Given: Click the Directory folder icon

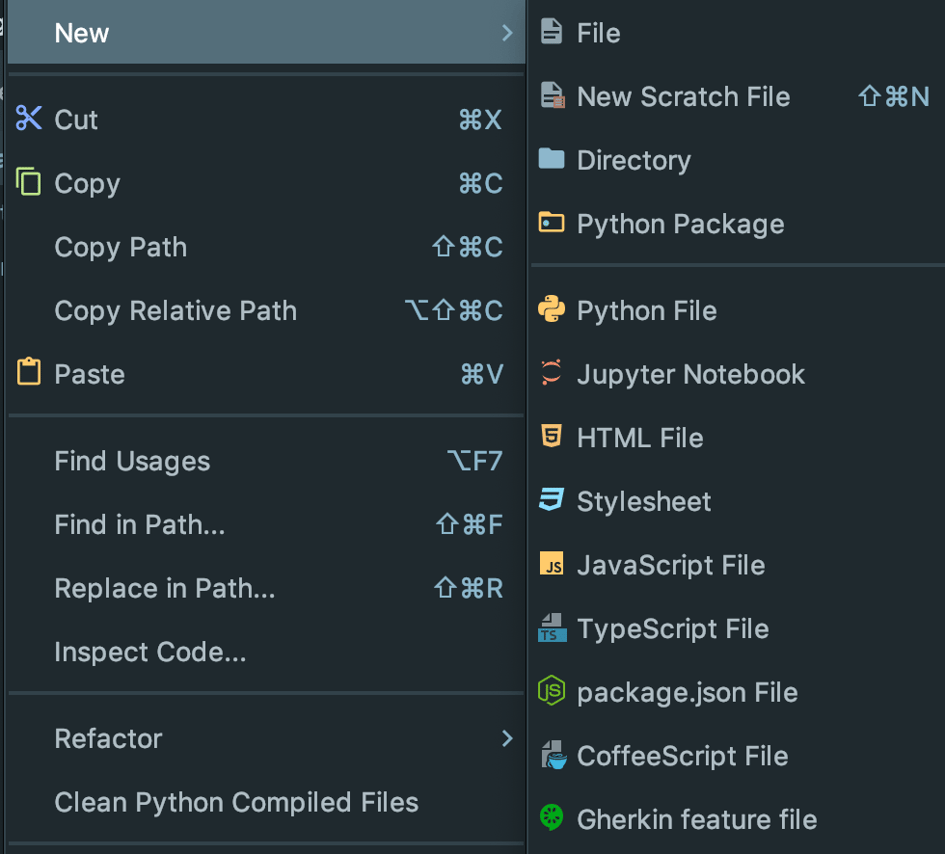Looking at the screenshot, I should pos(551,160).
